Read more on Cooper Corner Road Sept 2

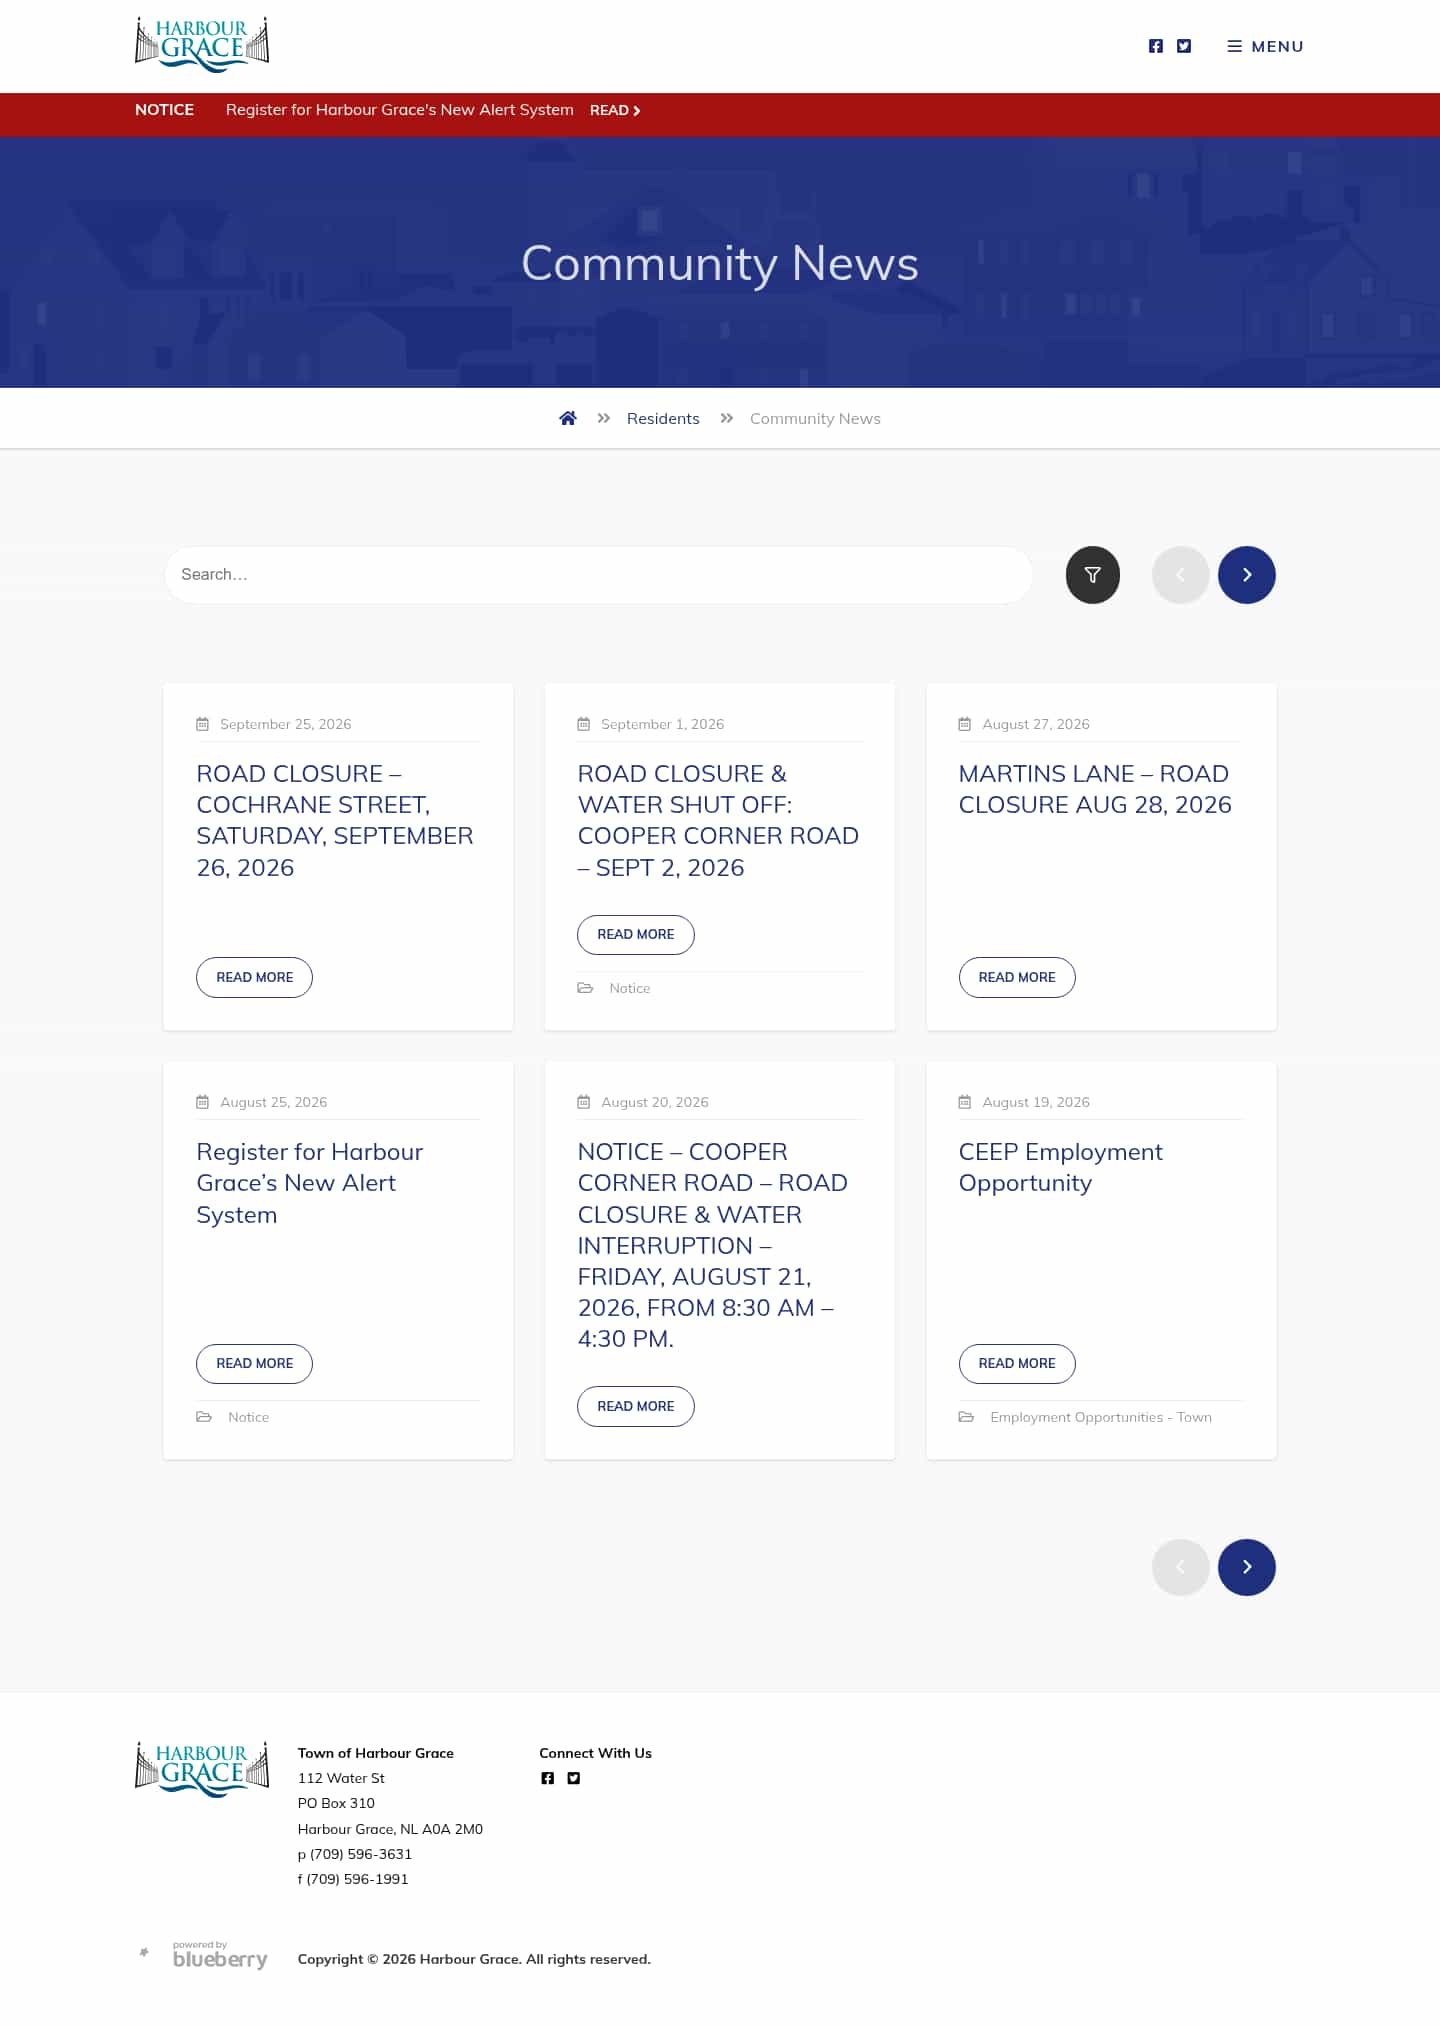635,934
